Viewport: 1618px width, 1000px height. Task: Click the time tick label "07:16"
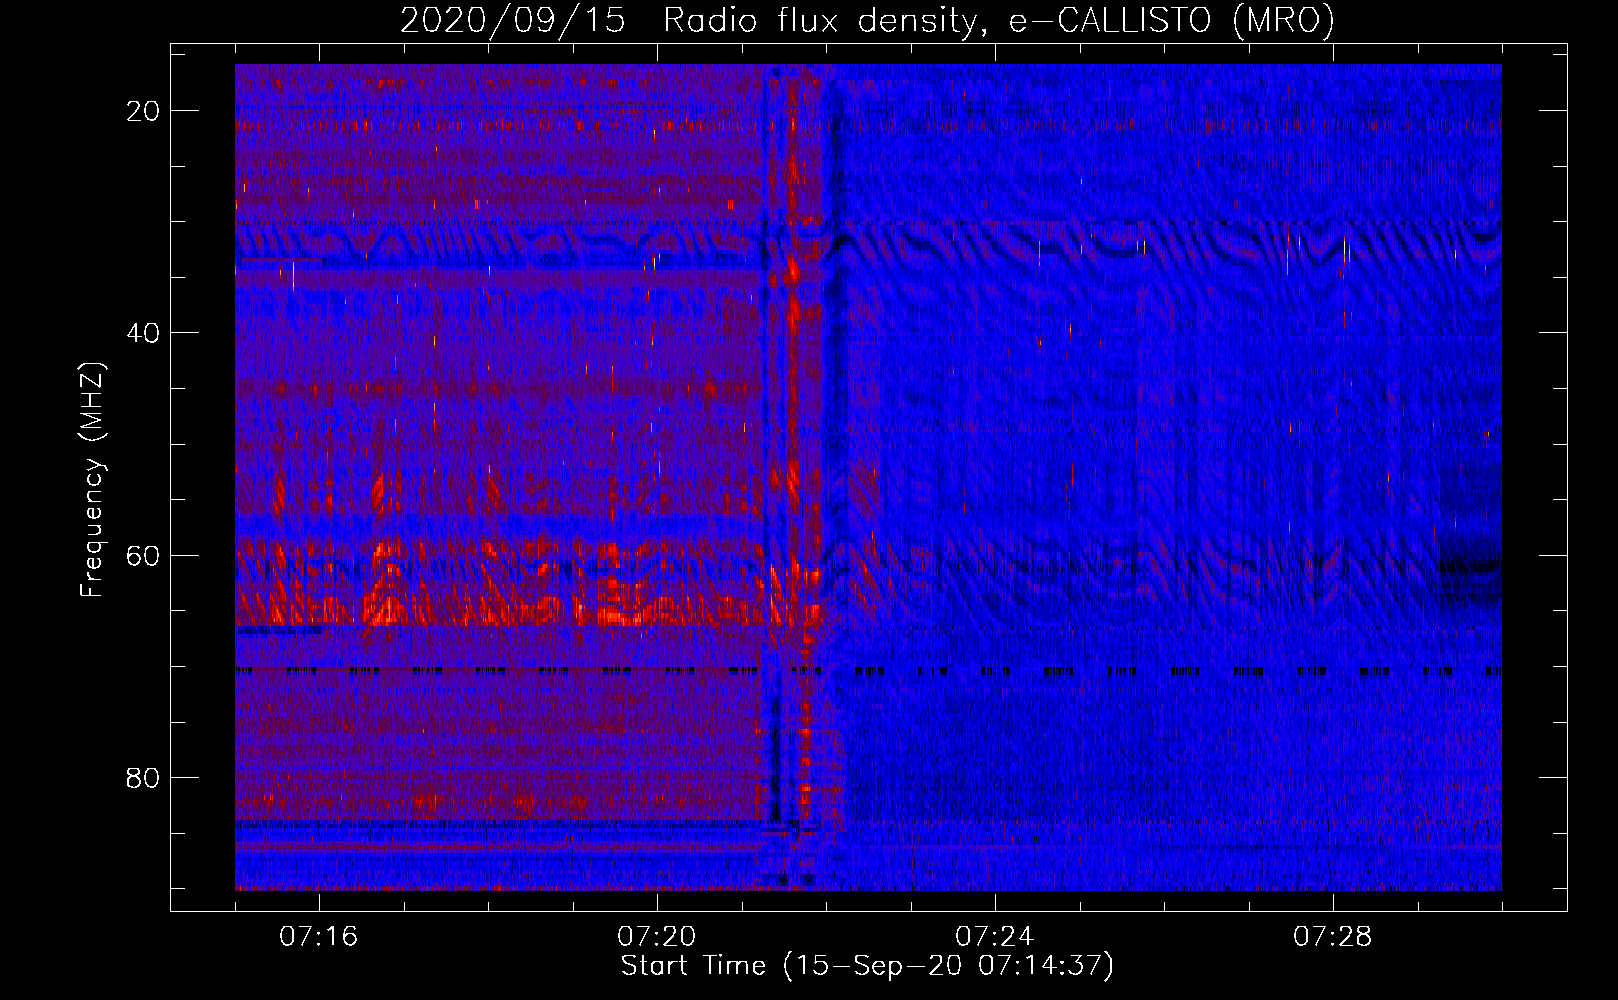coord(318,937)
